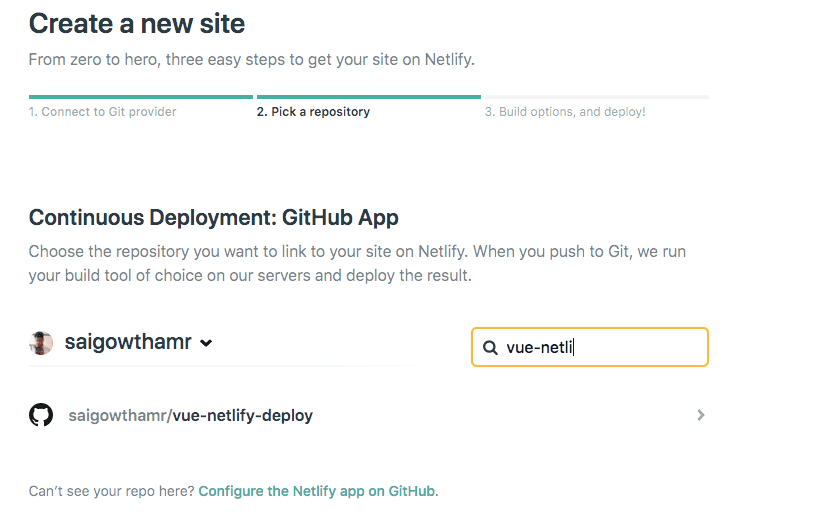Click the saigowthamr profile avatar
The image size is (840, 520).
pos(41,343)
